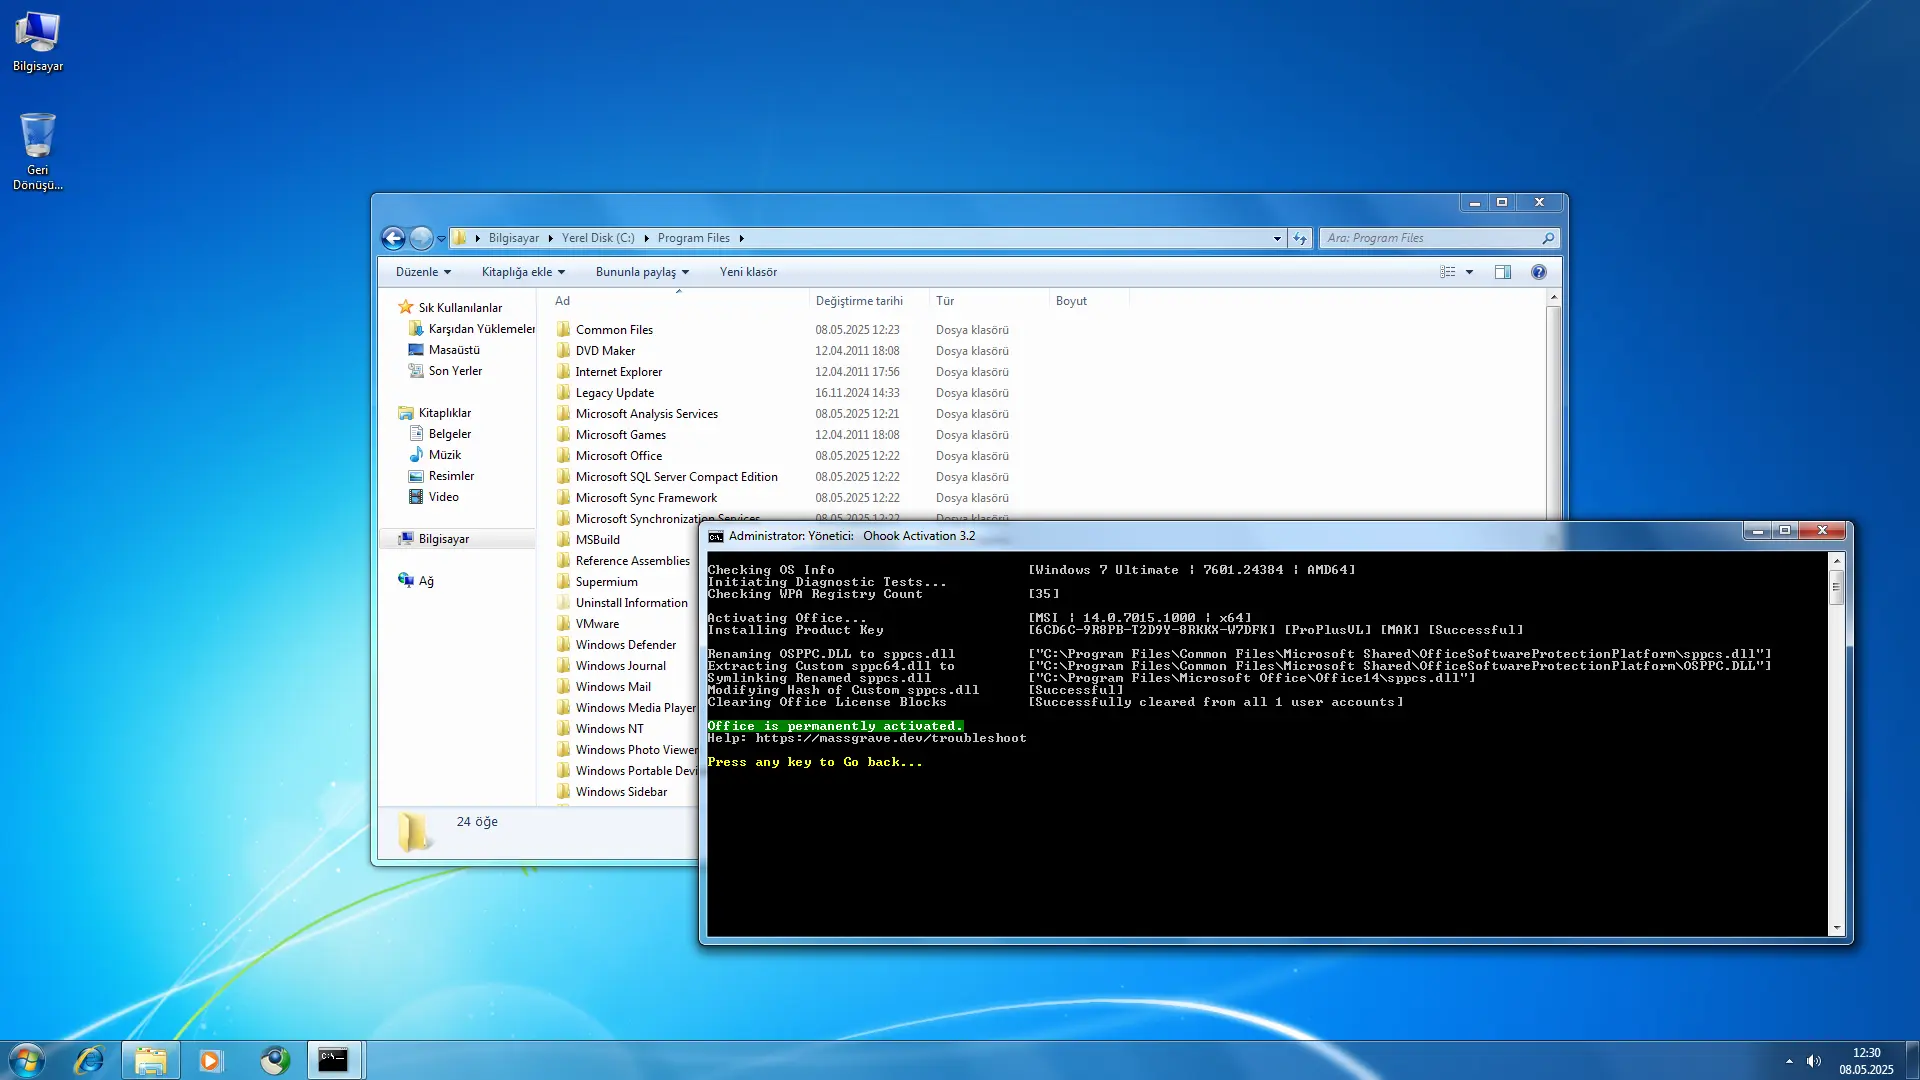Click Yerel Disk (C:) in the breadcrumb

[598, 238]
